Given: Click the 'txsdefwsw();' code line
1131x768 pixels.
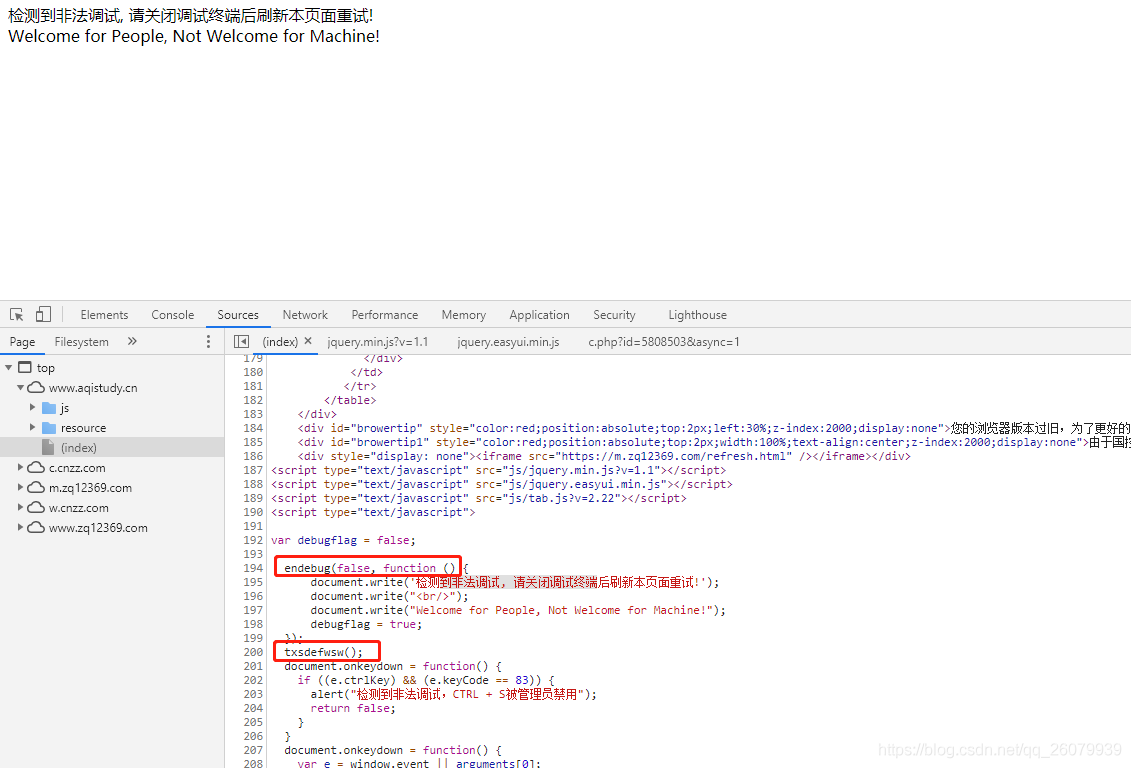Looking at the screenshot, I should tap(323, 652).
